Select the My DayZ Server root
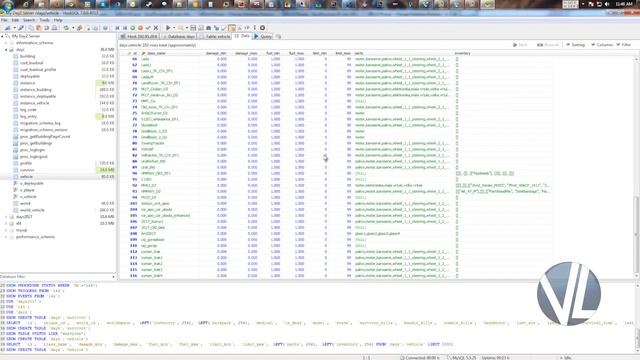The height and width of the screenshot is (360, 640). pyautogui.click(x=25, y=36)
